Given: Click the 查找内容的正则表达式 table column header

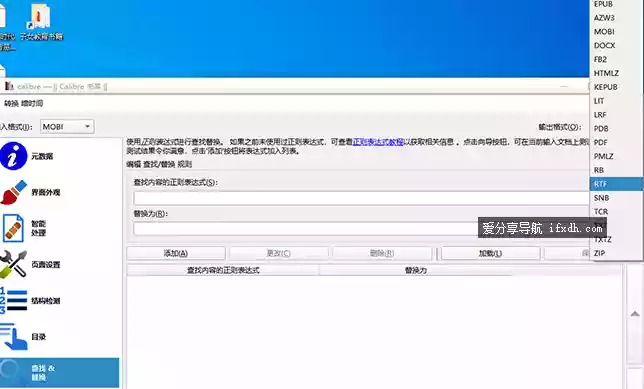Looking at the screenshot, I should [x=223, y=270].
